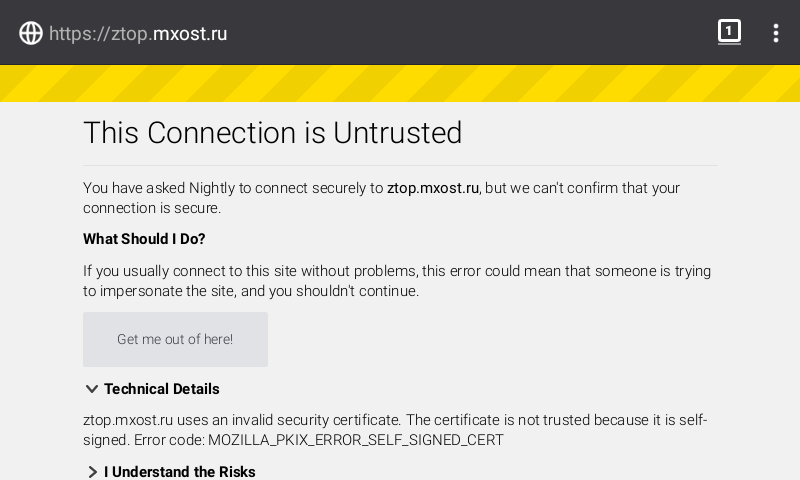Viewport: 800px width, 480px height.
Task: Click the What Should I Do? heading
Action: pos(144,239)
